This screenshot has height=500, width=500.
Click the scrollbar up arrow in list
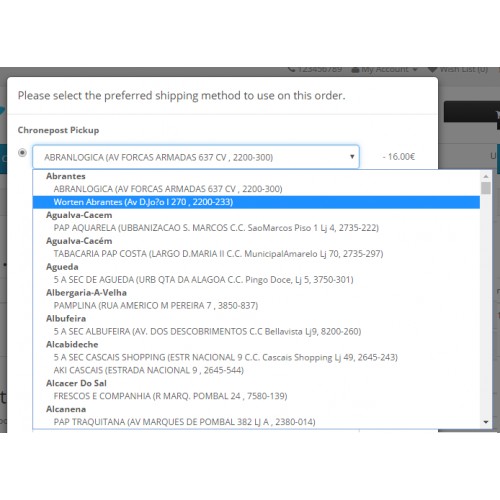[x=486, y=176]
